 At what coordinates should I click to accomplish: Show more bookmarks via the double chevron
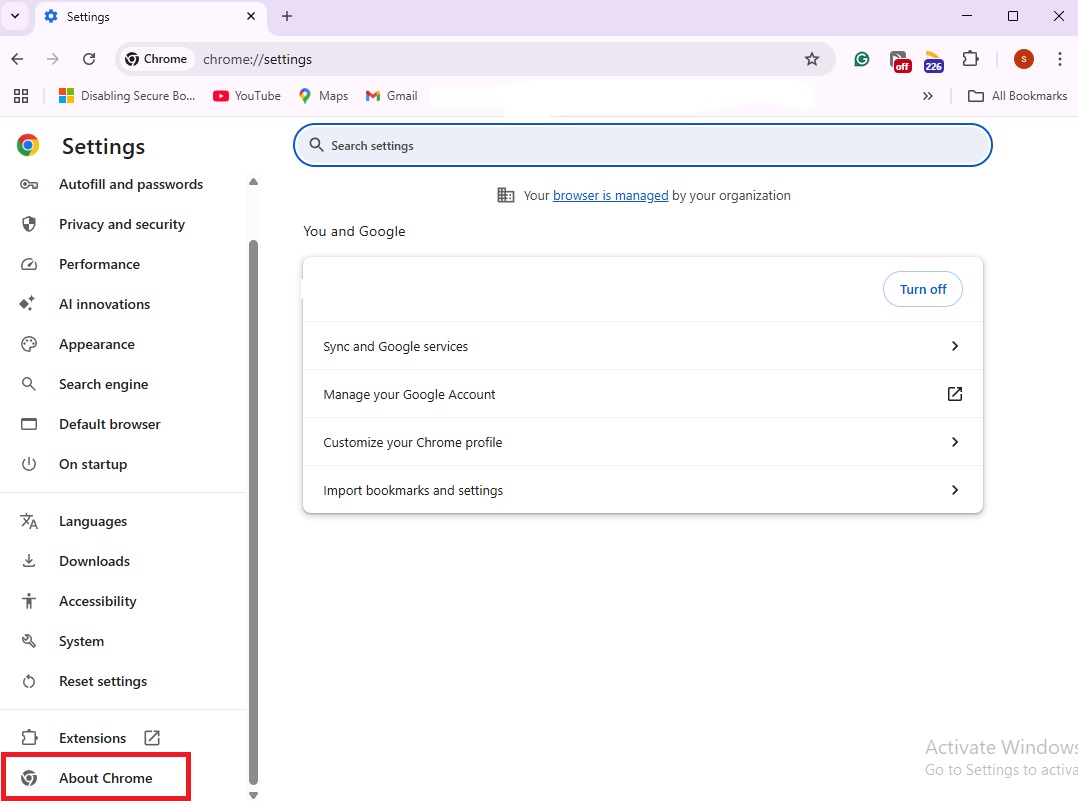(x=927, y=96)
